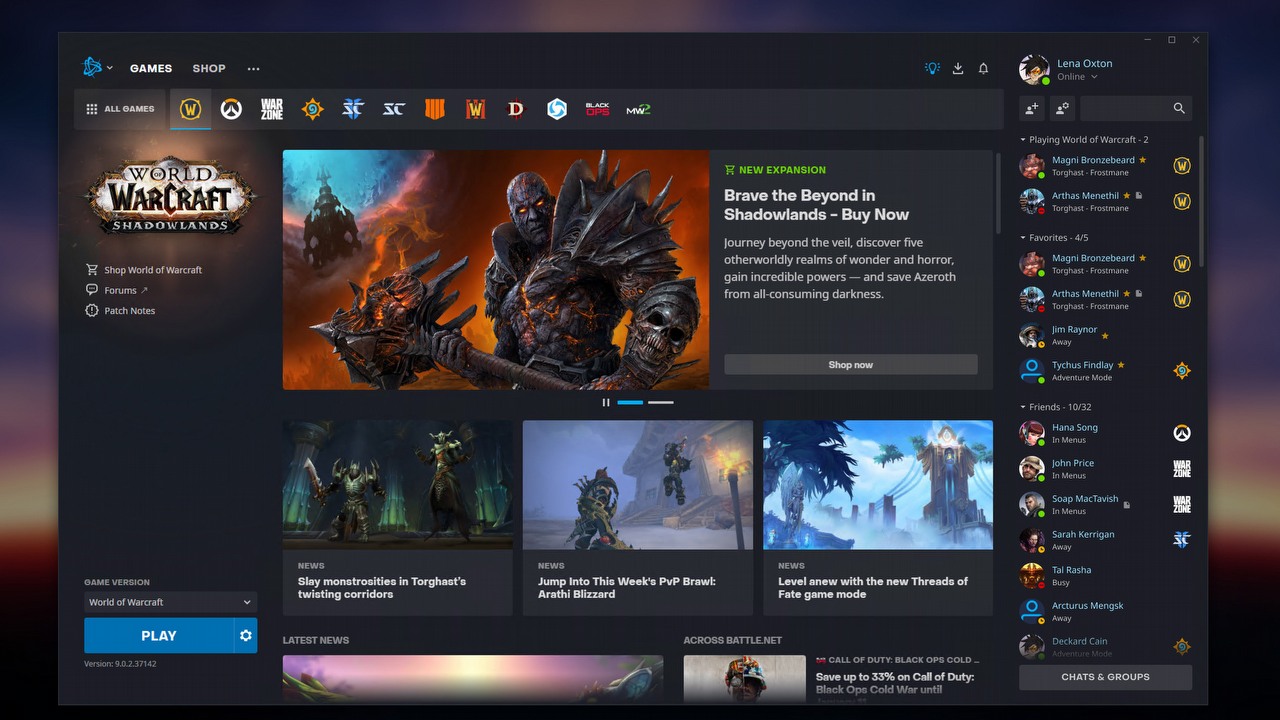Viewport: 1280px width, 720px height.
Task: Select Jim Raynor in Favorites
Action: (x=1105, y=335)
